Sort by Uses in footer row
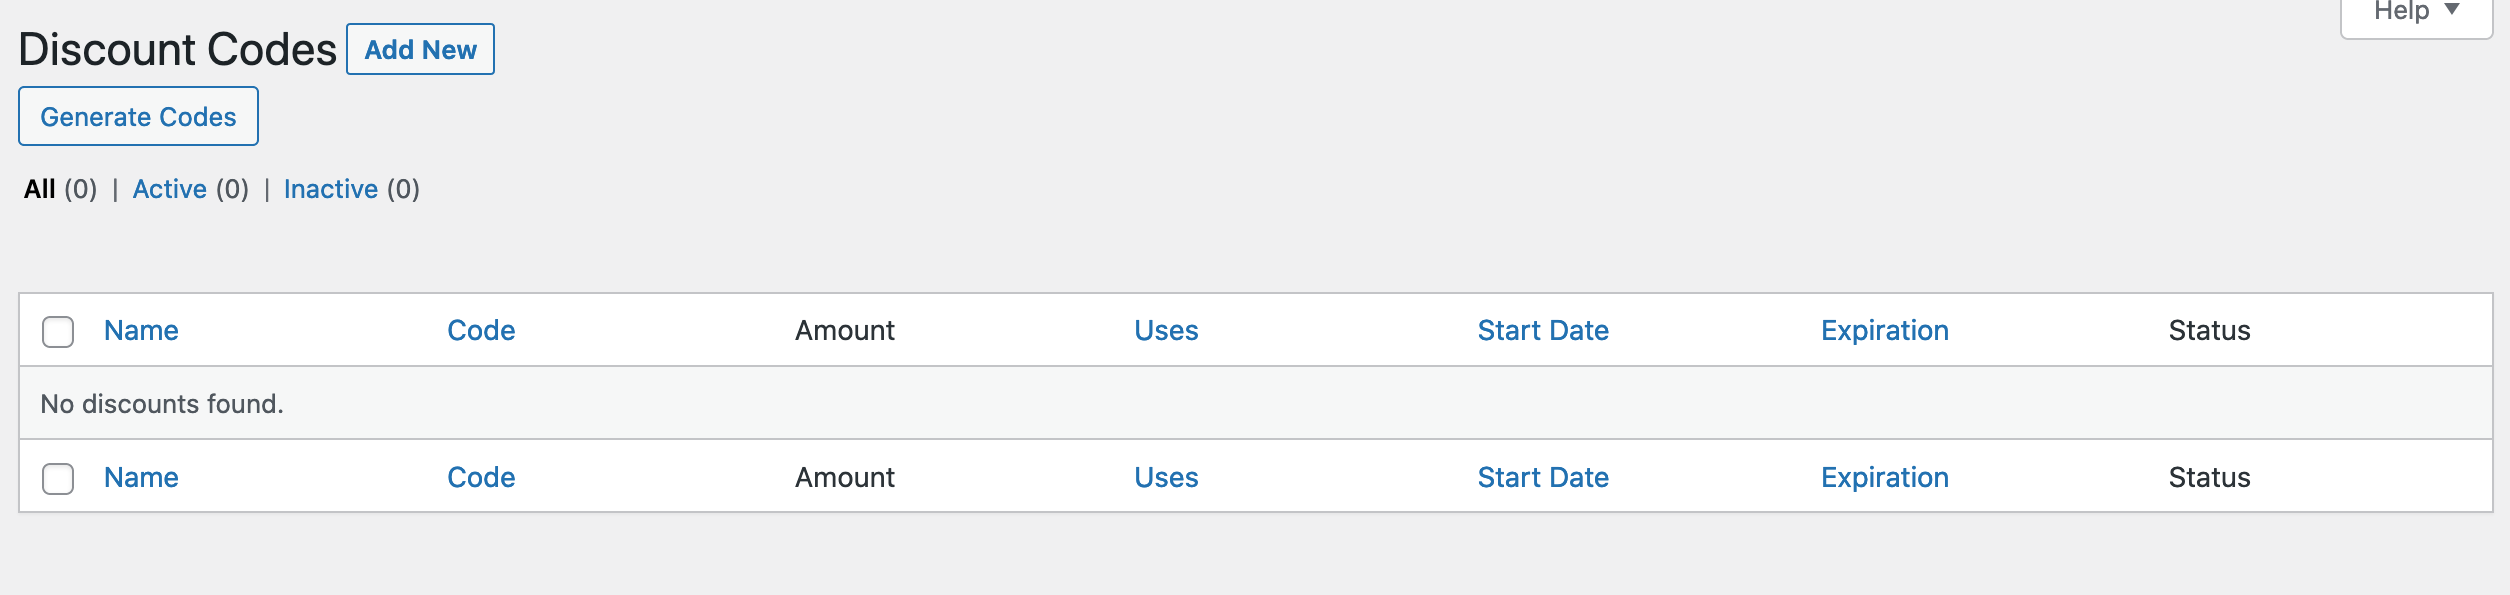The width and height of the screenshot is (2510, 595). 1166,478
